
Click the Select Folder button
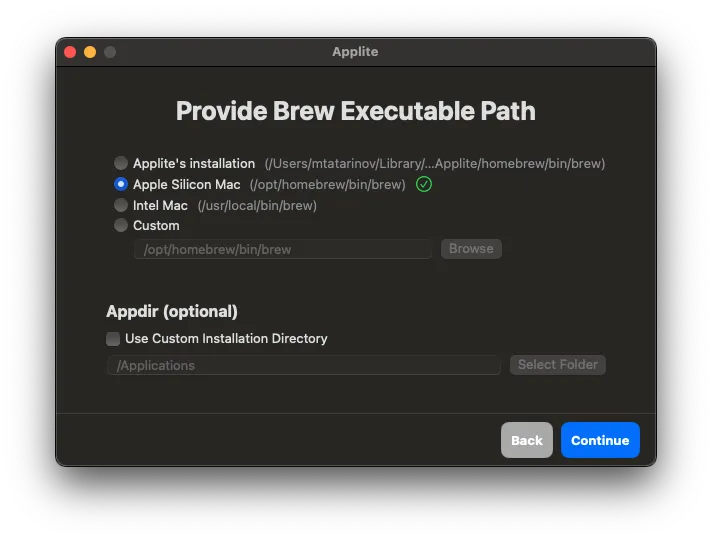coord(558,365)
